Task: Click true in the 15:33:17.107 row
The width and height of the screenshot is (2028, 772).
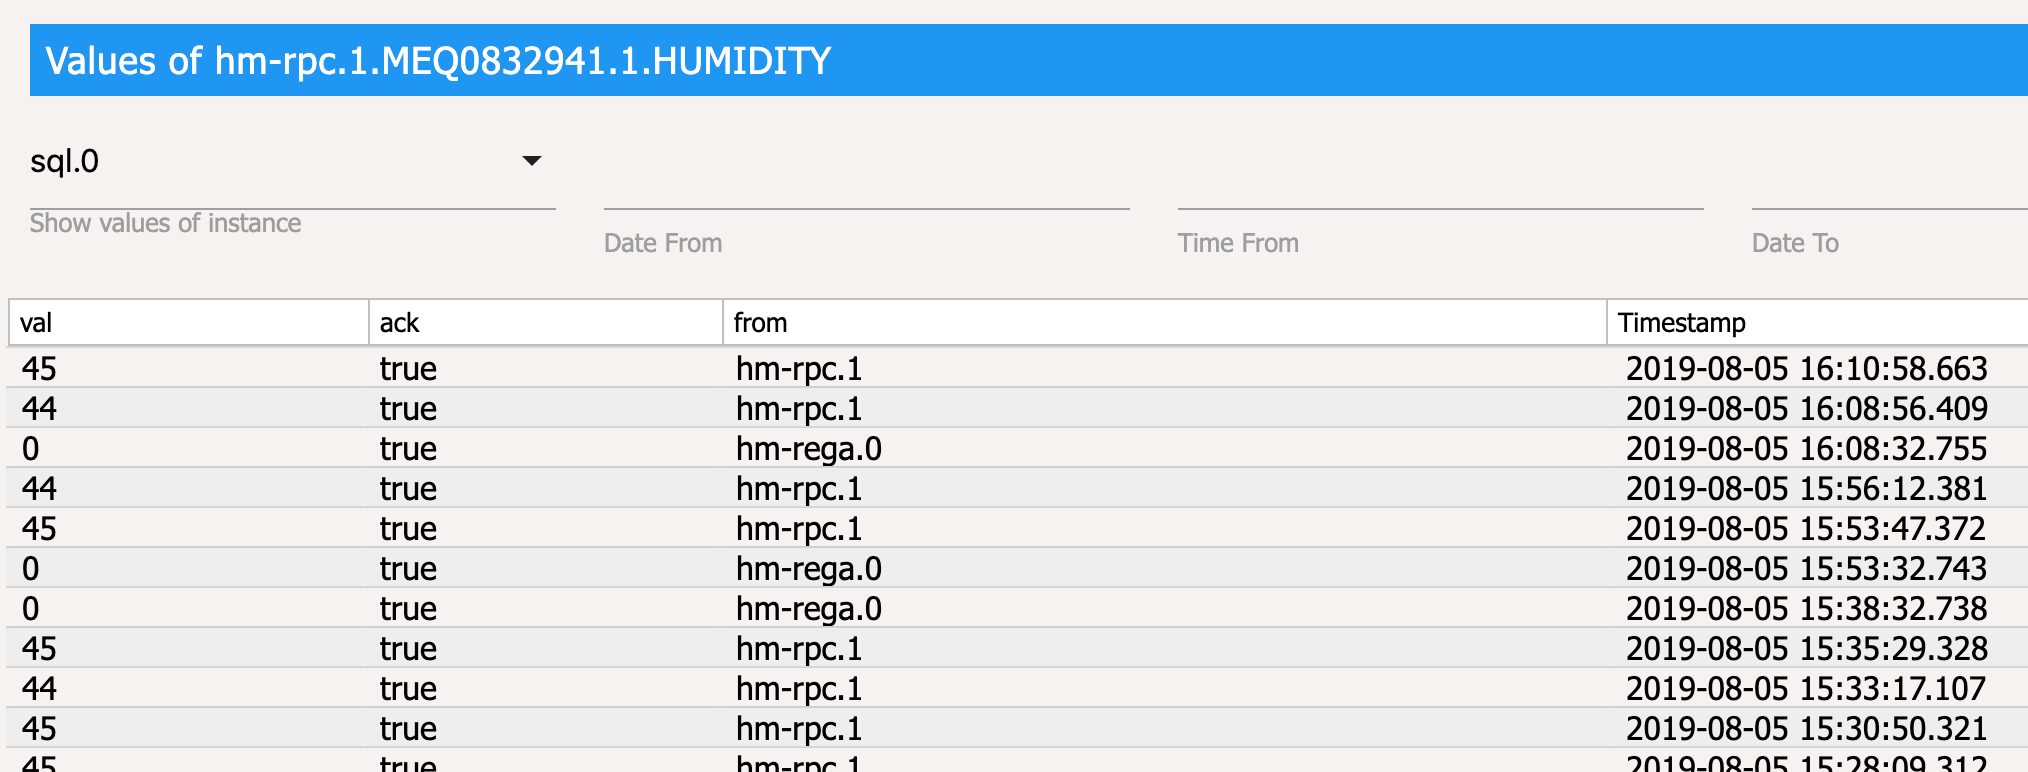Action: [x=408, y=689]
